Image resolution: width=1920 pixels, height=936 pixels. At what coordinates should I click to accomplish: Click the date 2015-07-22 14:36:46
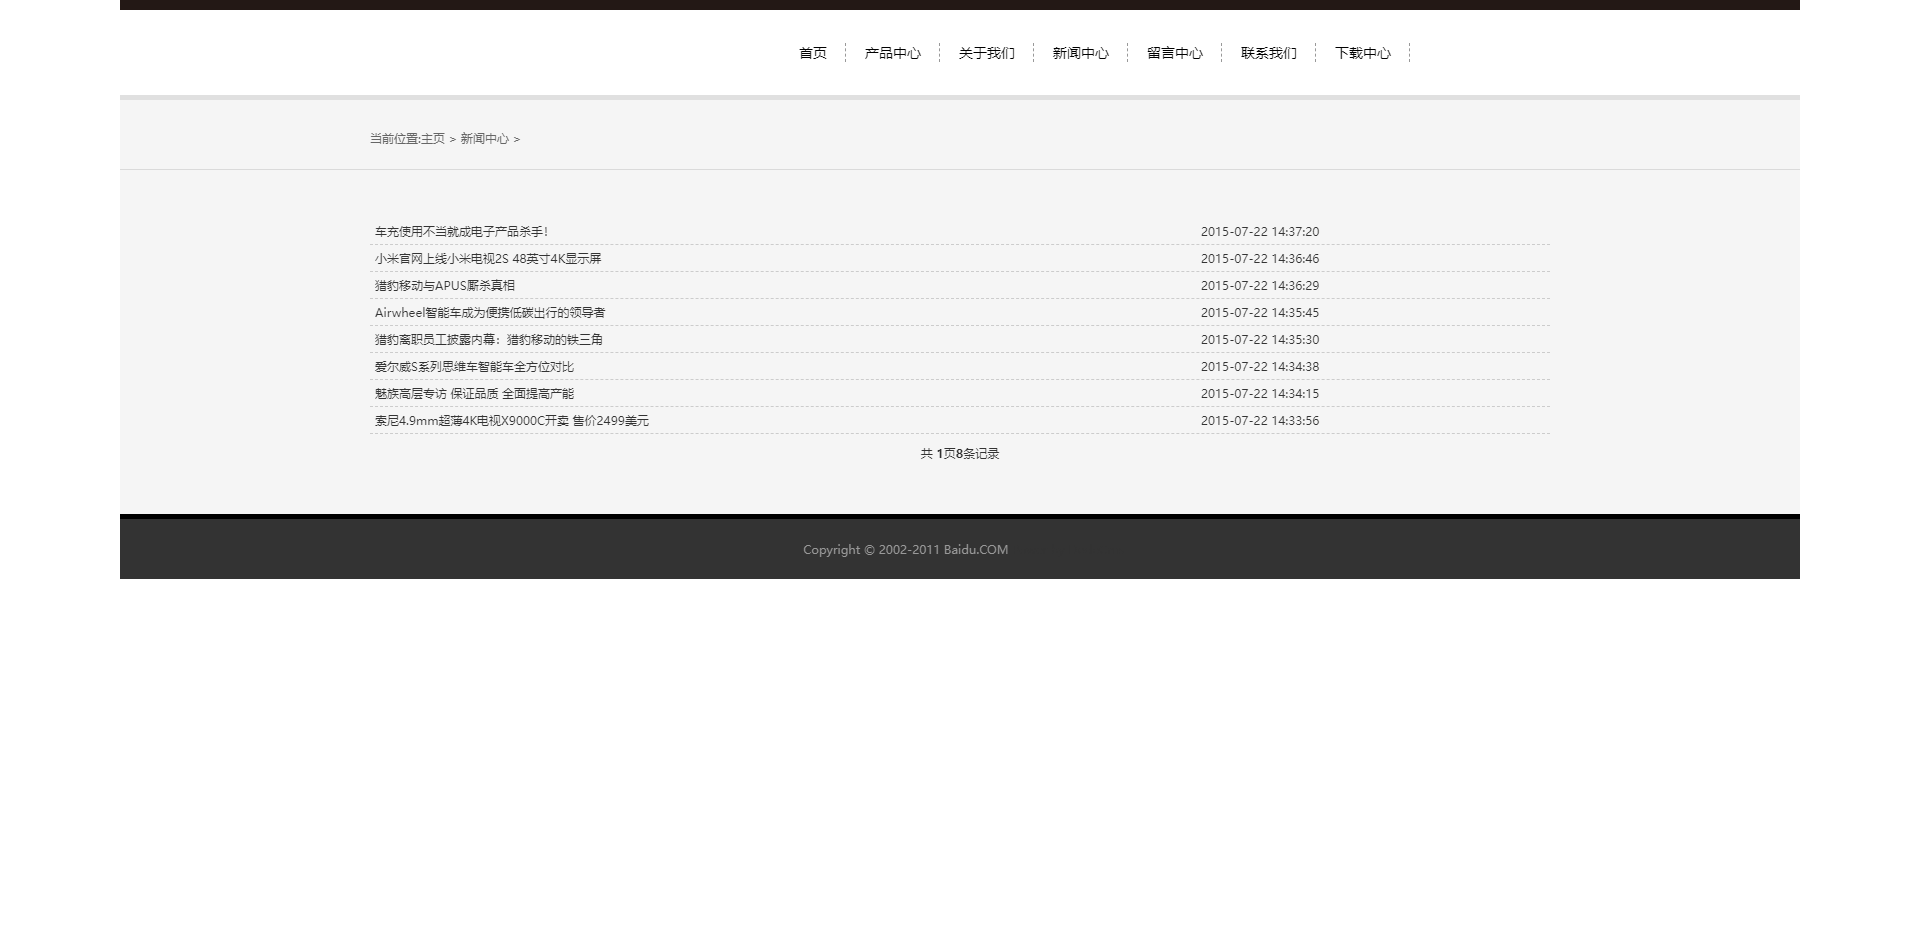coord(1260,258)
